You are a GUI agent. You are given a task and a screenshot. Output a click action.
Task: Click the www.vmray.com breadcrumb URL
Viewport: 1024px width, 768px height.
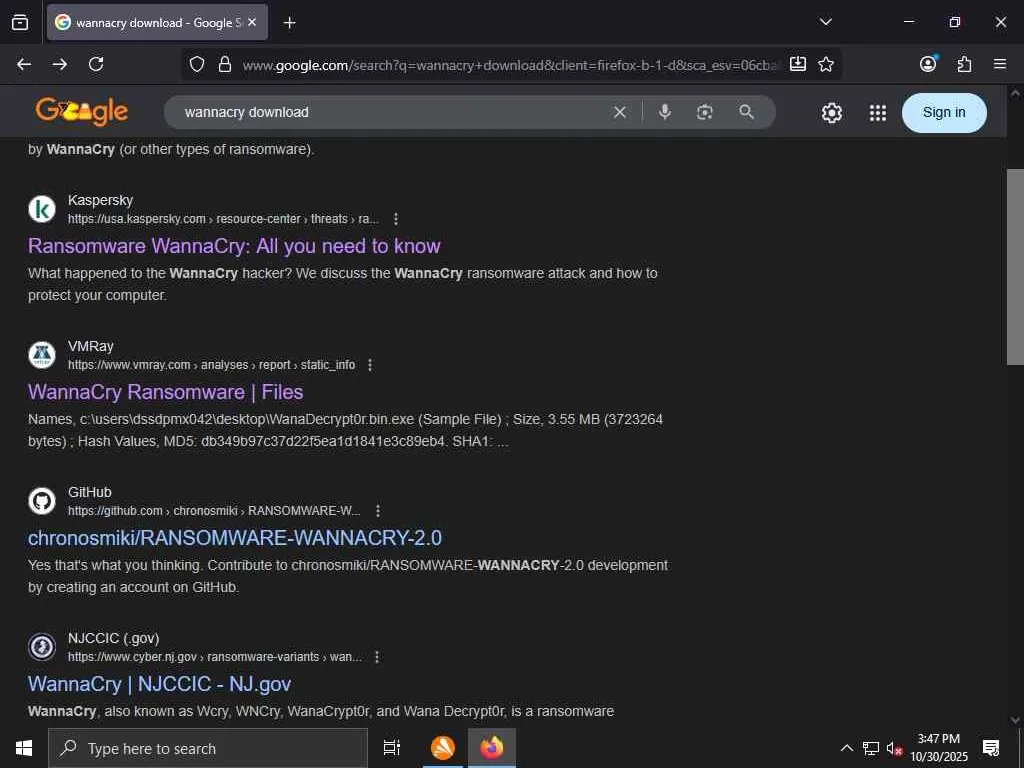point(212,364)
